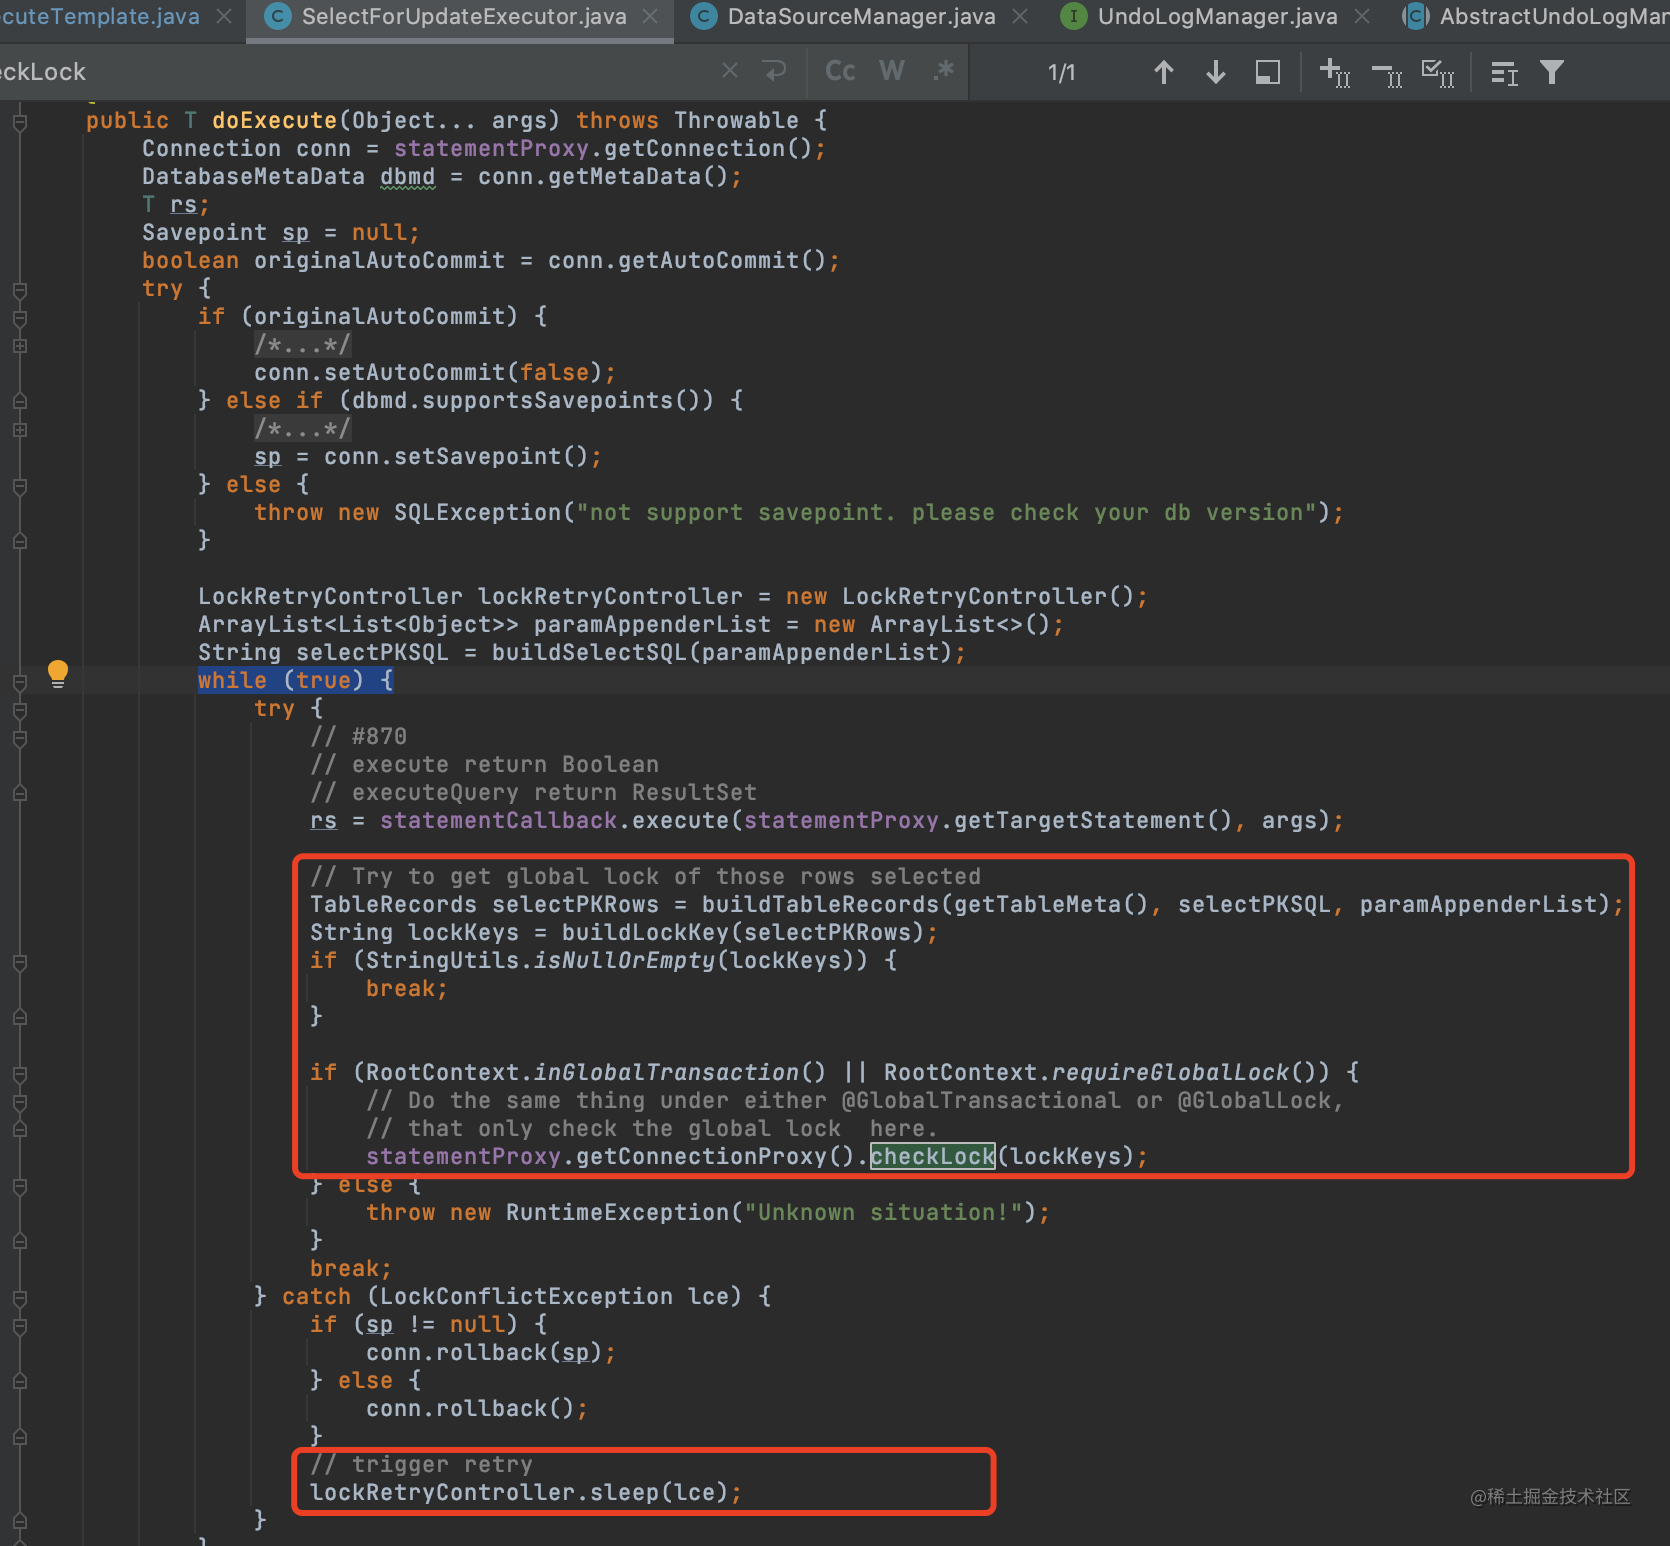Image resolution: width=1670 pixels, height=1546 pixels.
Task: Switch to SelectForUpdateExecutor.java tab
Action: [464, 16]
